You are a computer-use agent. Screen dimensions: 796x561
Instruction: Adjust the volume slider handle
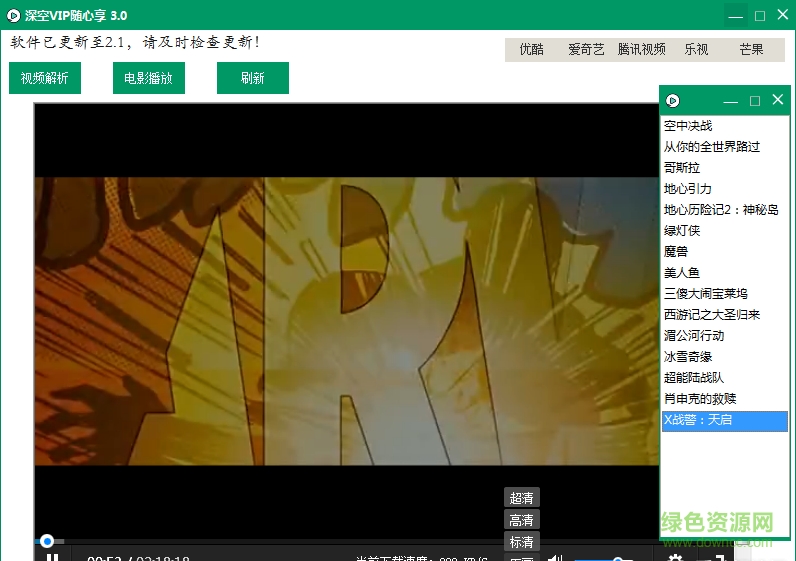[618, 558]
